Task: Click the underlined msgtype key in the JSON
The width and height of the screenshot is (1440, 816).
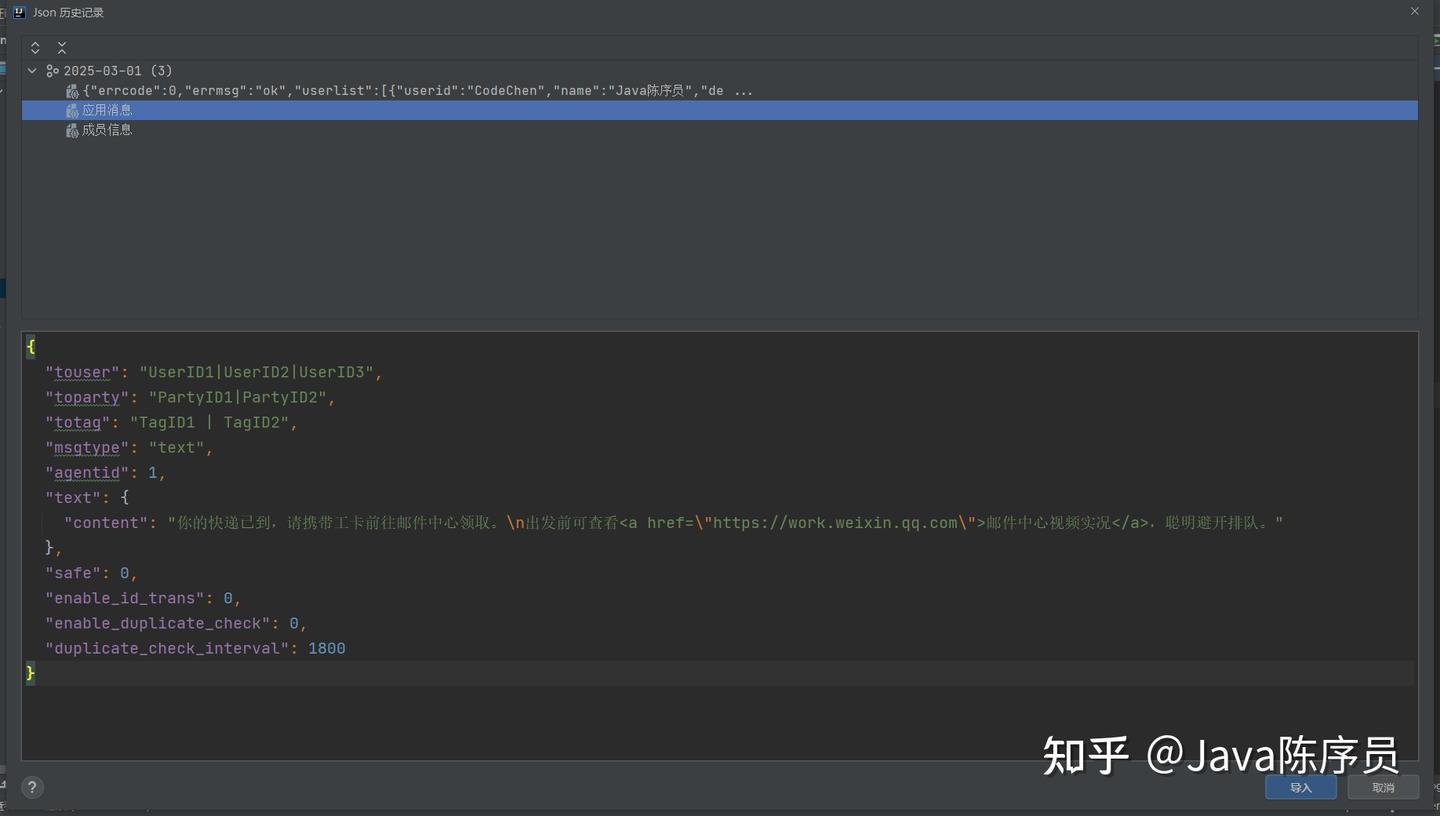Action: pyautogui.click(x=84, y=447)
